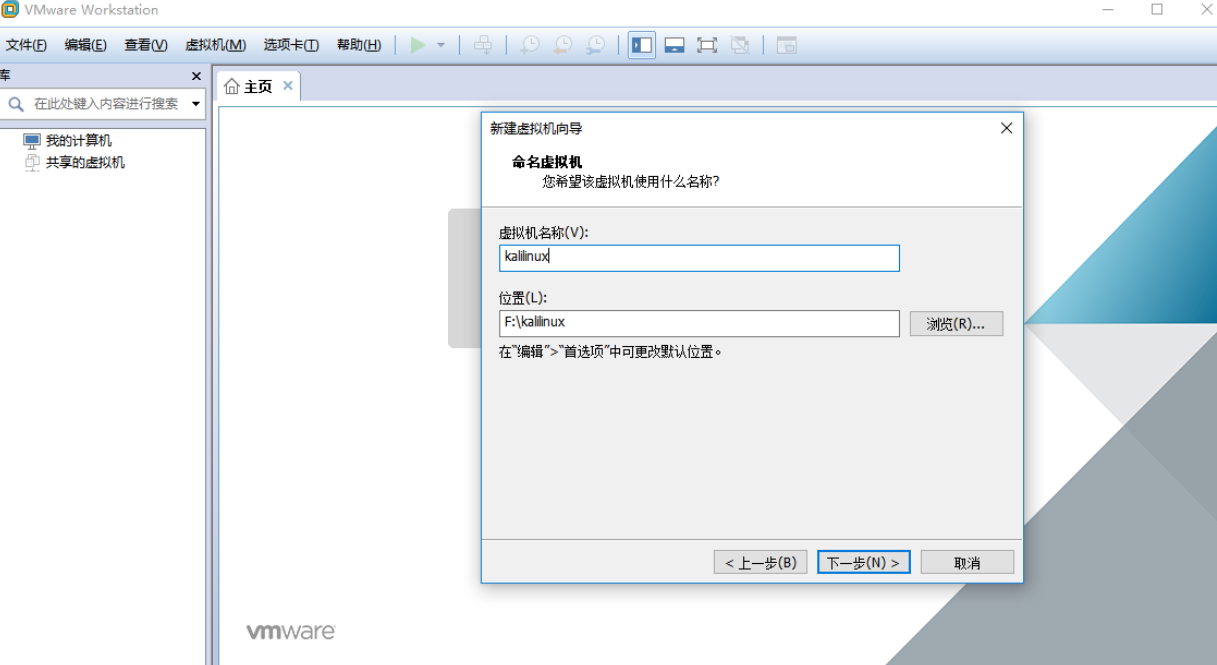The image size is (1217, 665).
Task: Toggle the library sidebar view icon
Action: 642,45
